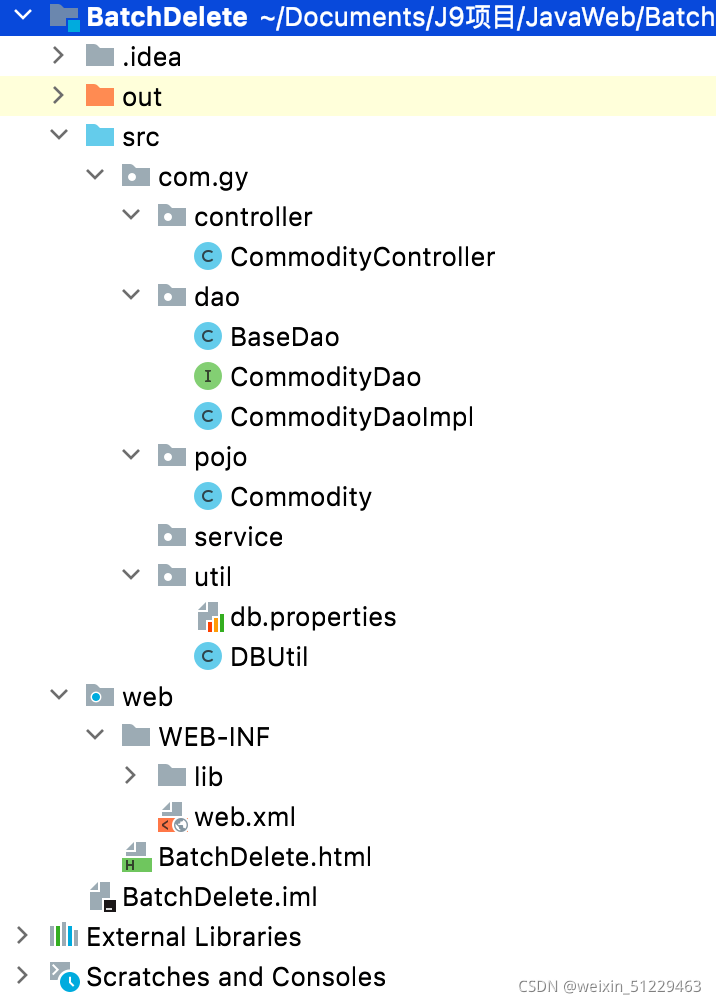
Task: Select the highlighted out folder row
Action: click(141, 96)
